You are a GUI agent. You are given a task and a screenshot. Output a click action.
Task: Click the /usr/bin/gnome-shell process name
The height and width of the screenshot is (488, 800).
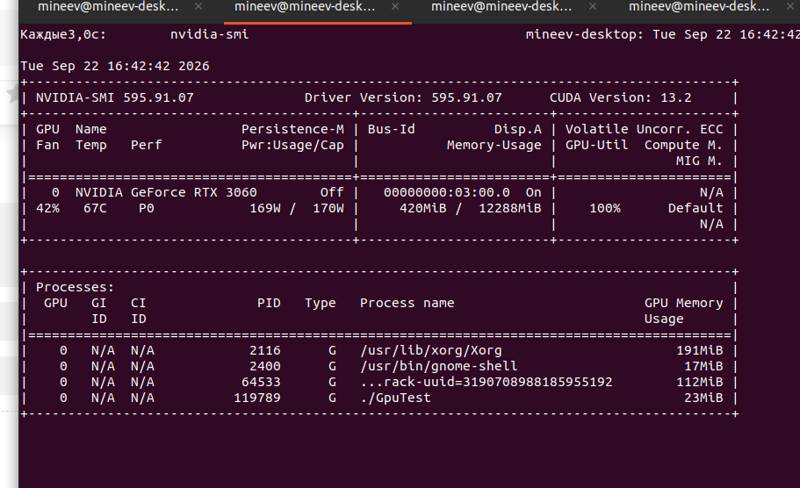point(439,366)
